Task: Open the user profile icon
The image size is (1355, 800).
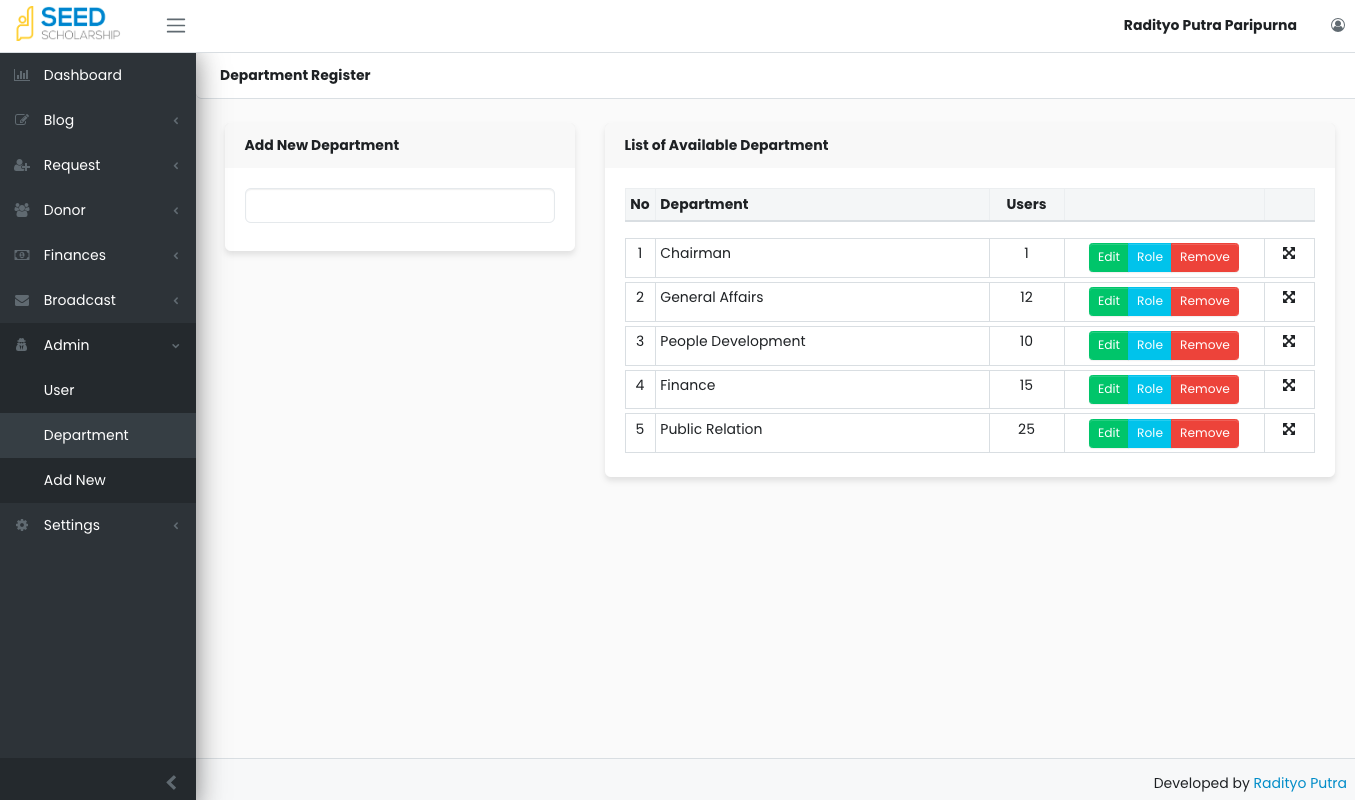Action: pyautogui.click(x=1338, y=25)
